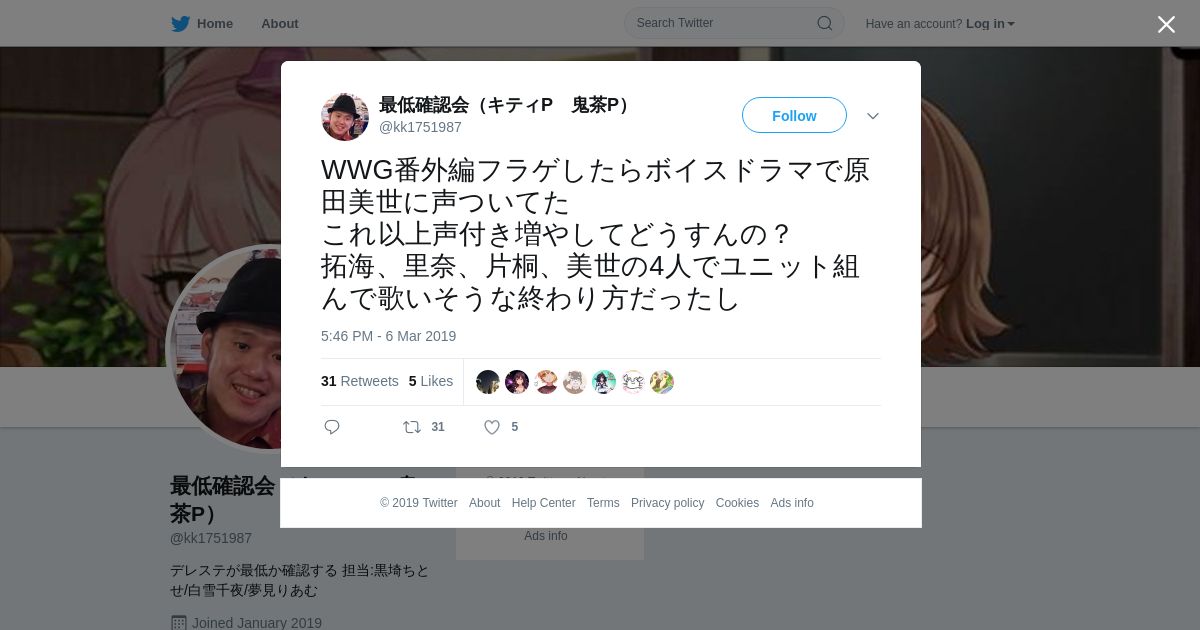Open the 31 Retweets list

pos(360,381)
